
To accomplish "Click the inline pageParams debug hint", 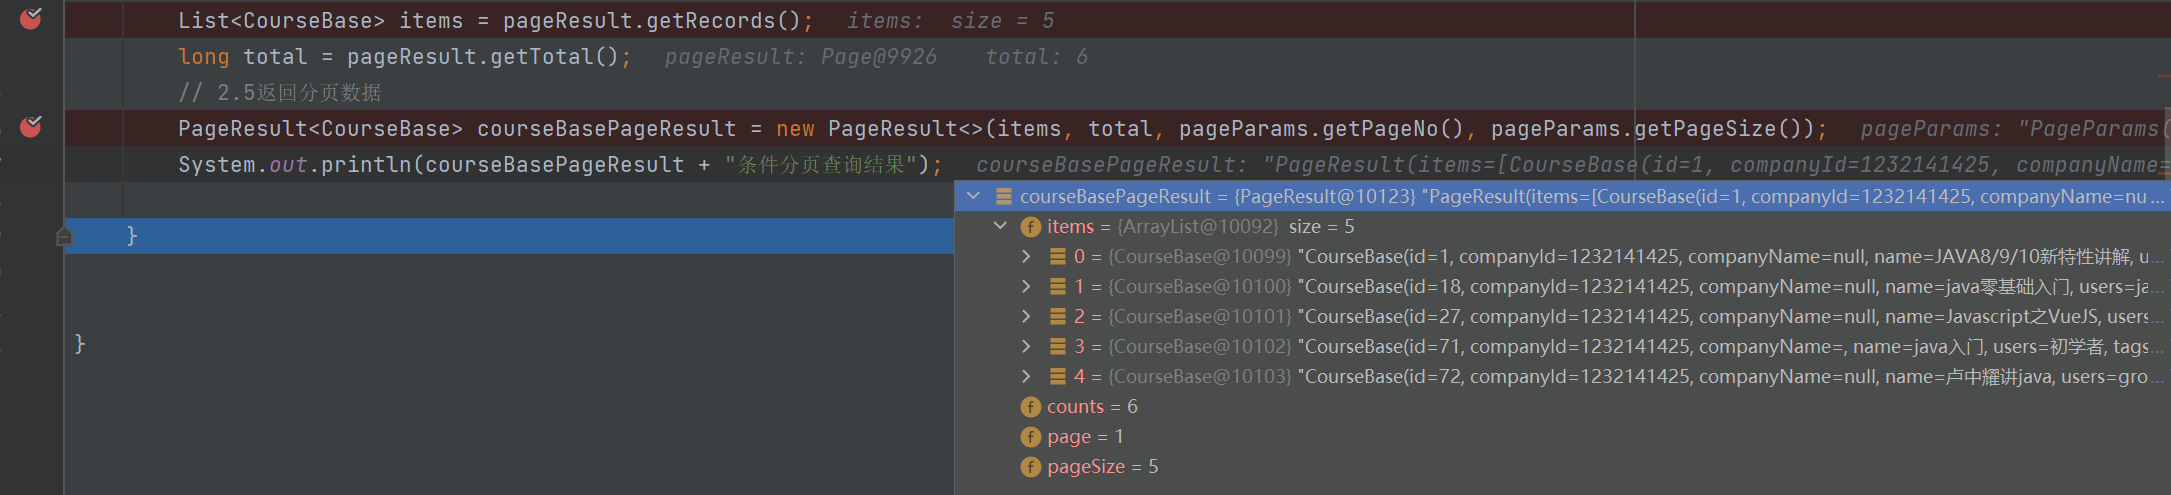I will click(2014, 129).
